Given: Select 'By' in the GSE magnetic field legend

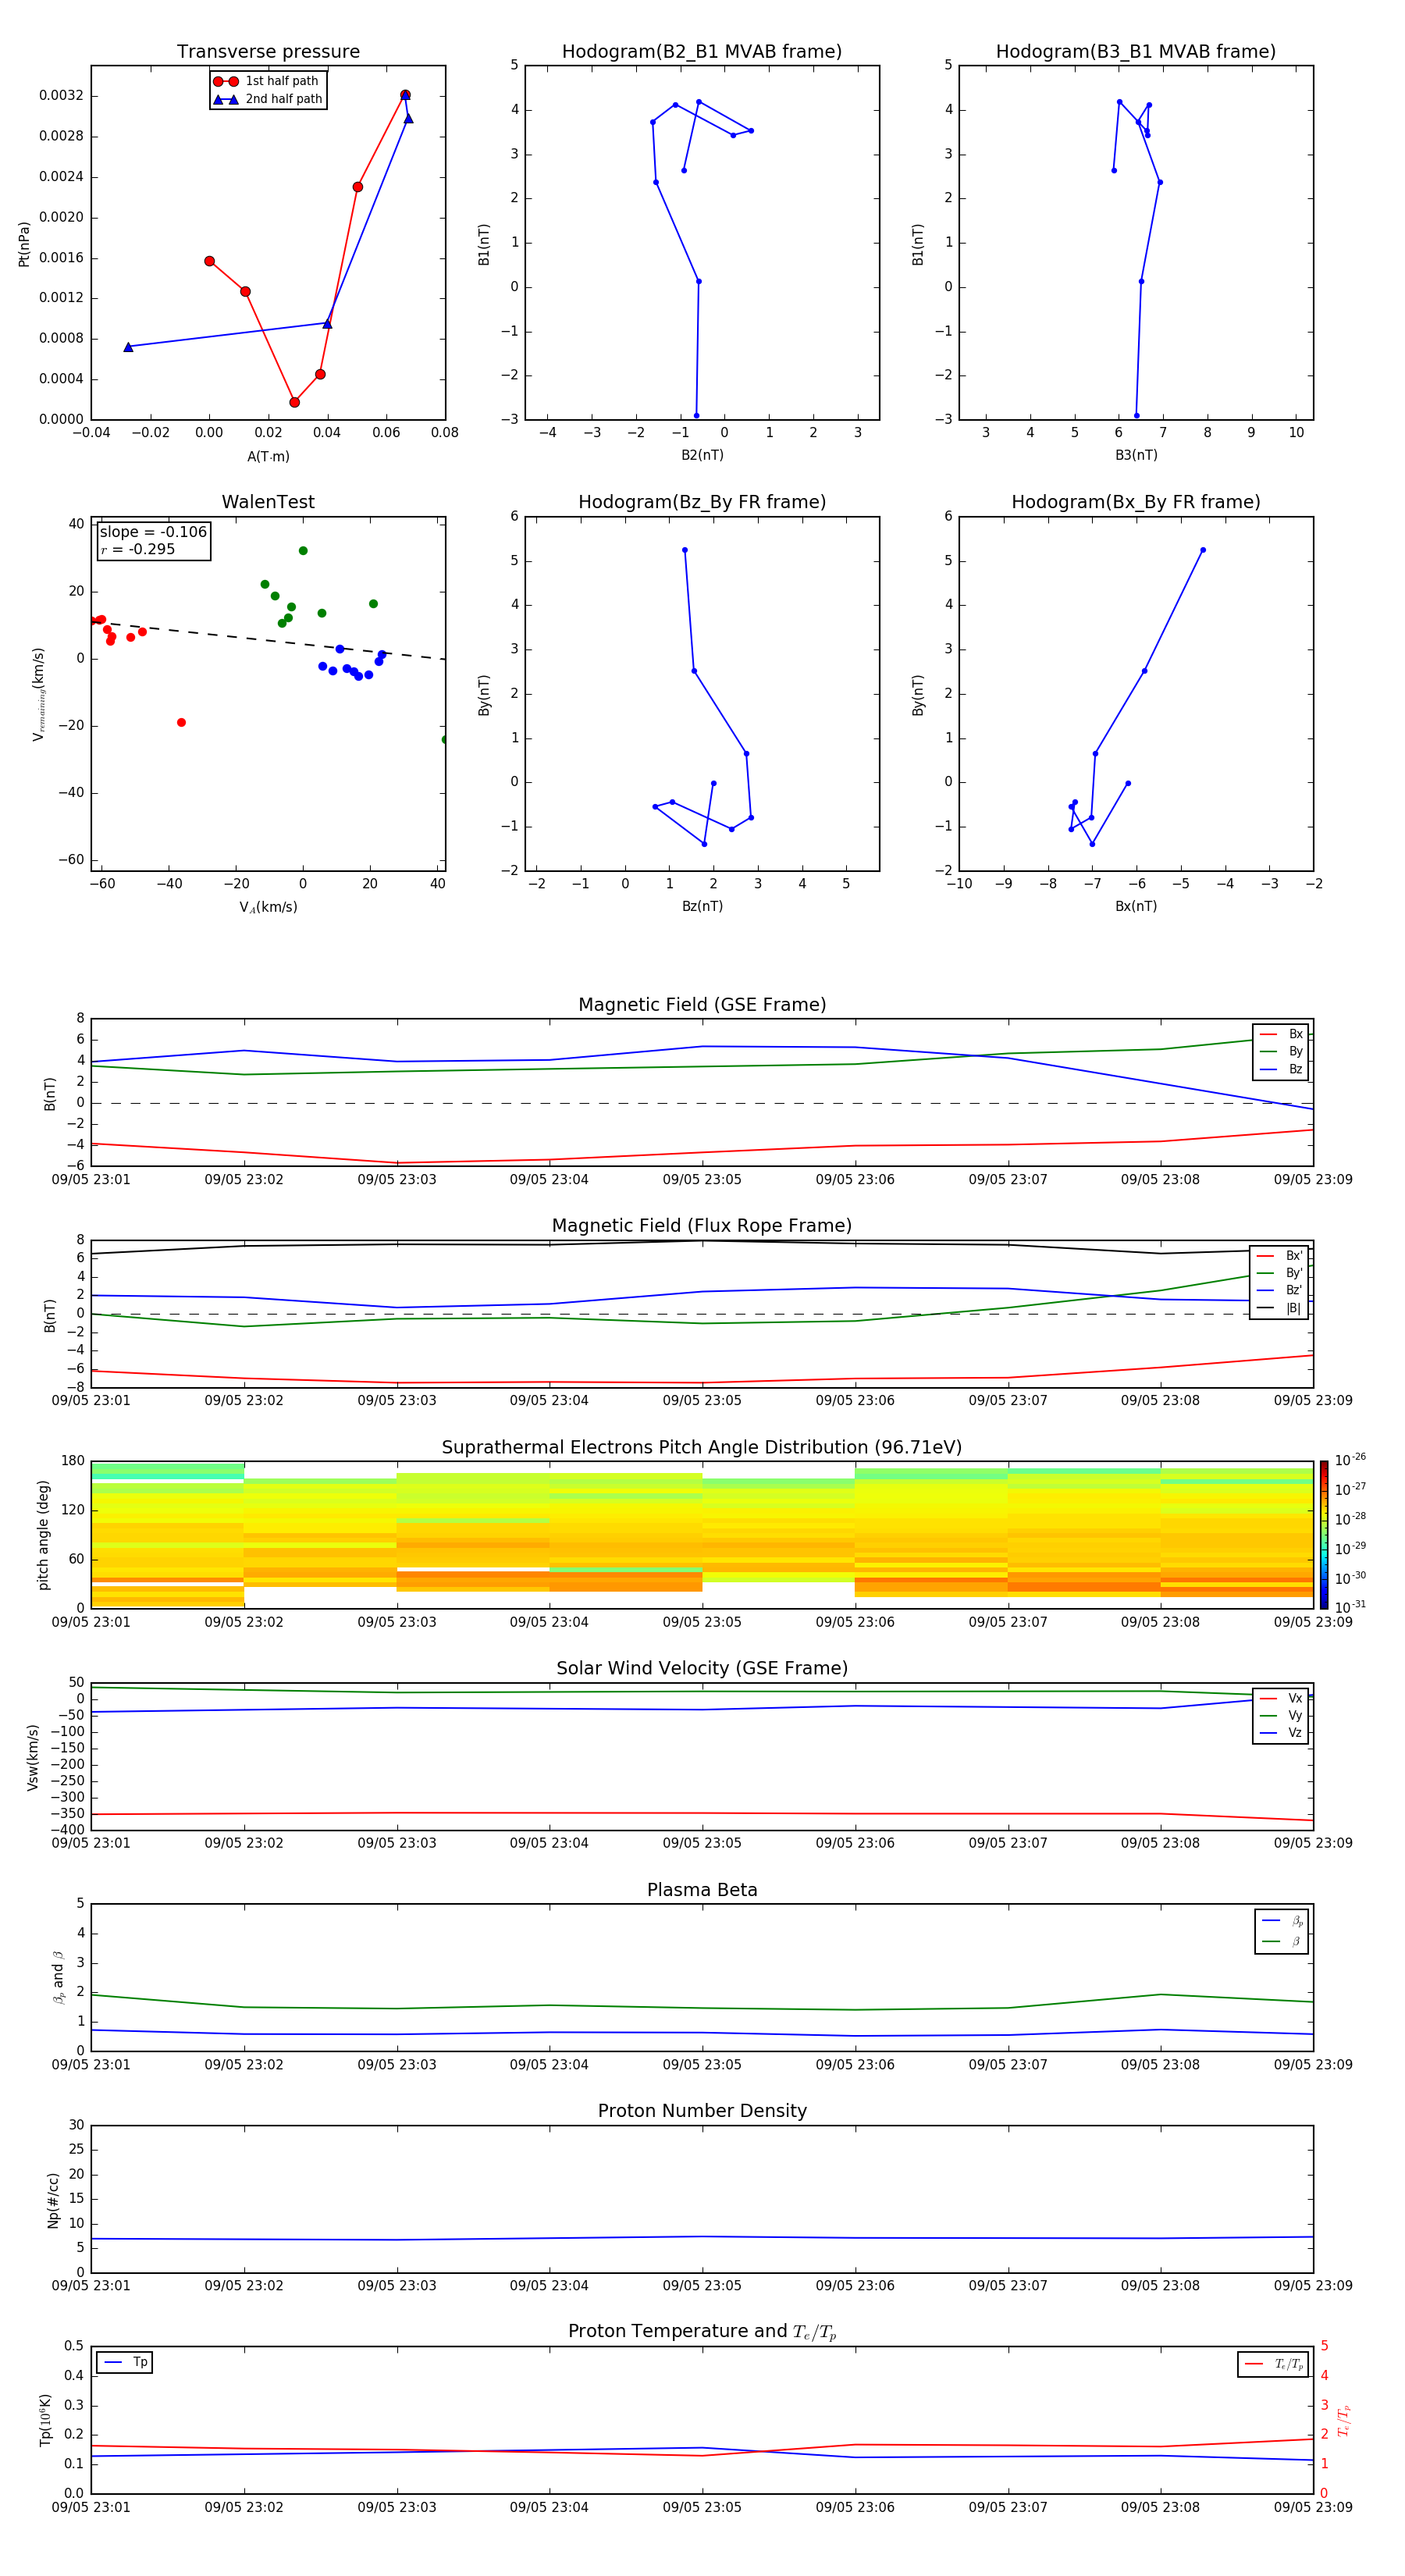Looking at the screenshot, I should tap(1281, 1051).
